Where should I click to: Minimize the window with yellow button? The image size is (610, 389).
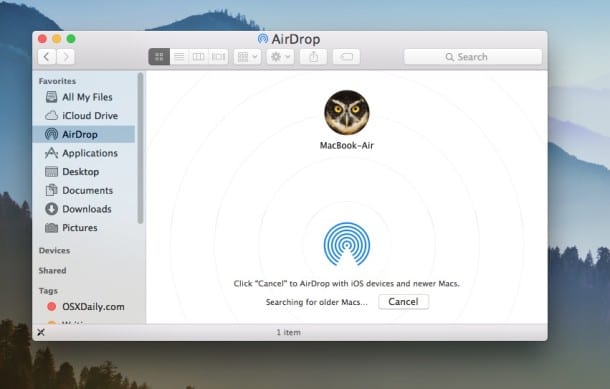(x=57, y=39)
